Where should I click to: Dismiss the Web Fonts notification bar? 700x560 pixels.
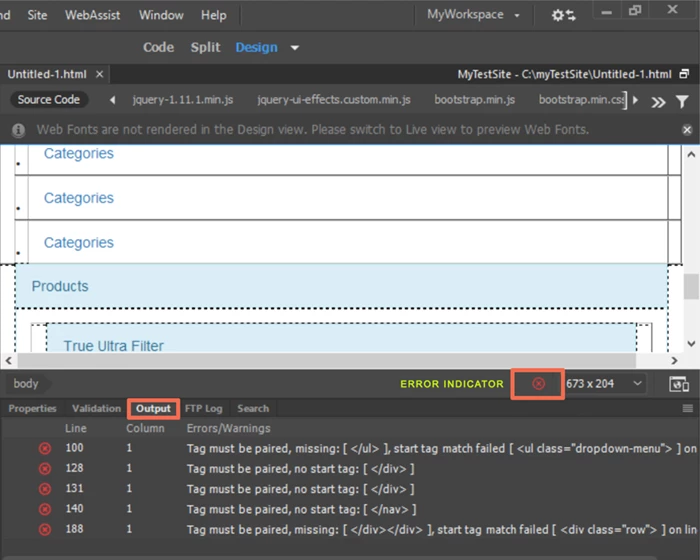tap(687, 130)
